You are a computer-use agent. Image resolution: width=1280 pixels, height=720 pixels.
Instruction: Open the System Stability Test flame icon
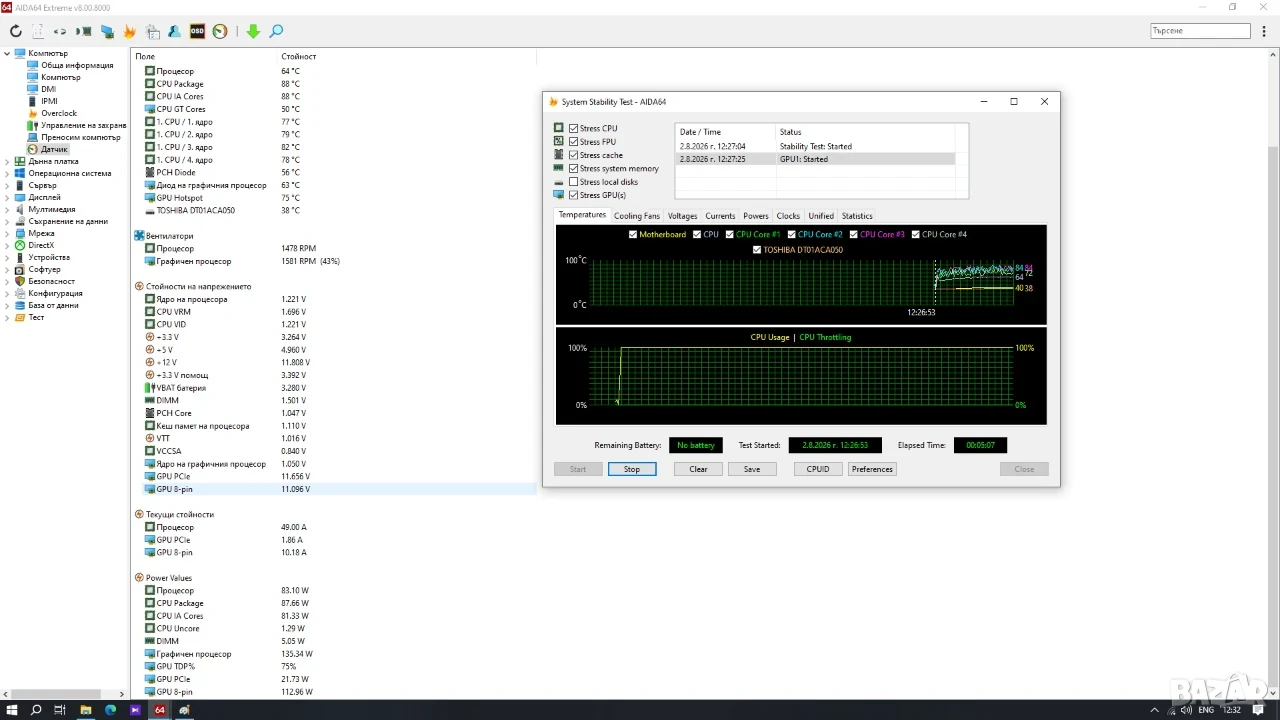(130, 31)
